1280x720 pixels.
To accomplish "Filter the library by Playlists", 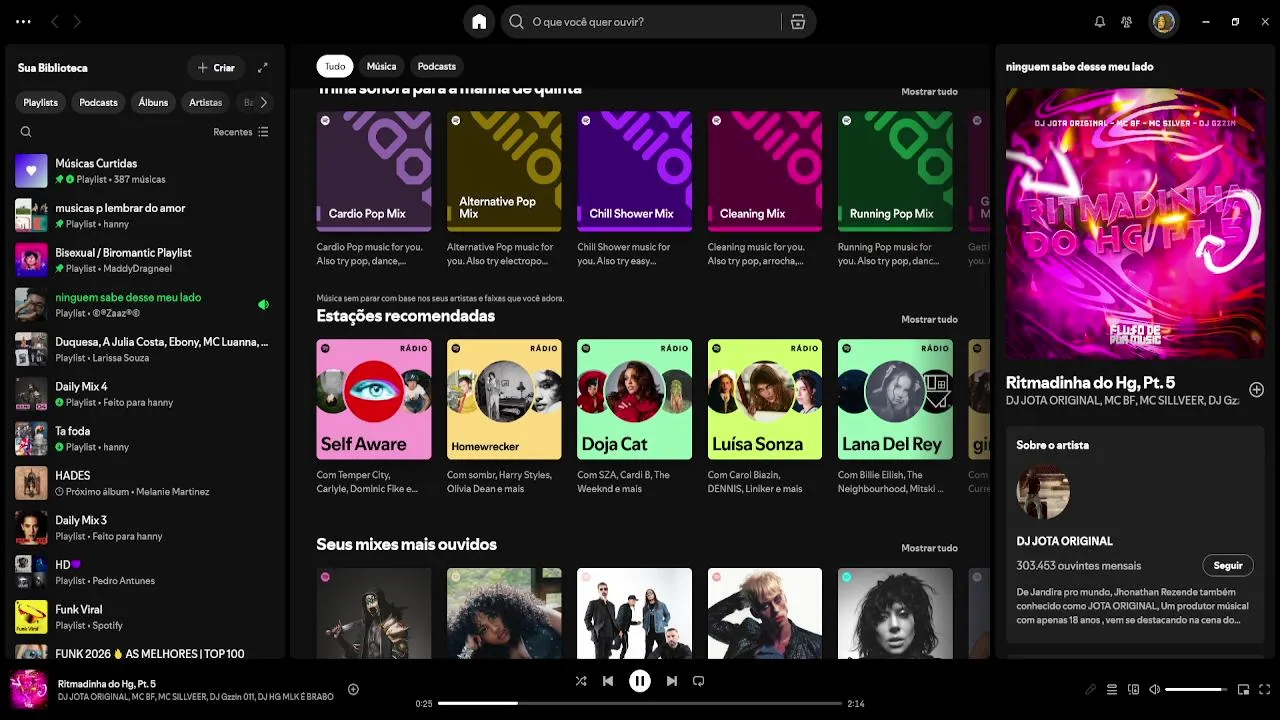I will tap(41, 102).
